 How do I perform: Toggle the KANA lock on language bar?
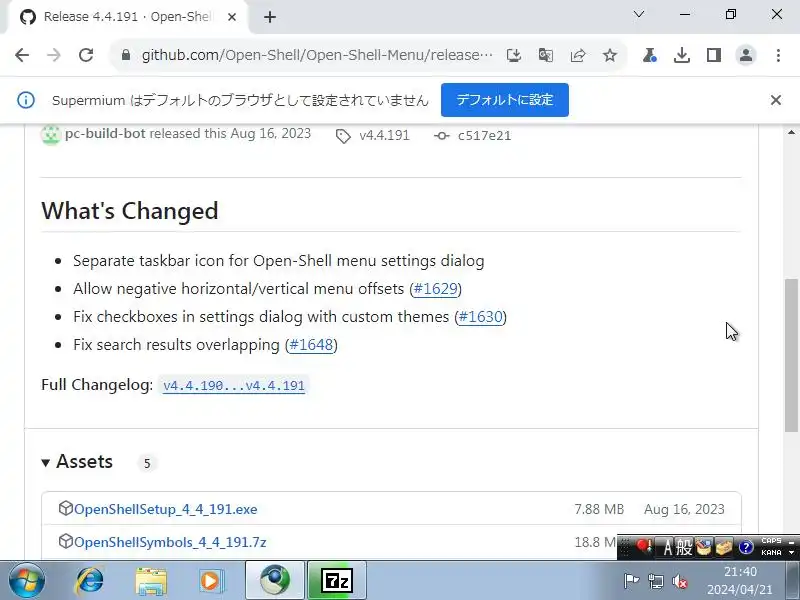[771, 553]
